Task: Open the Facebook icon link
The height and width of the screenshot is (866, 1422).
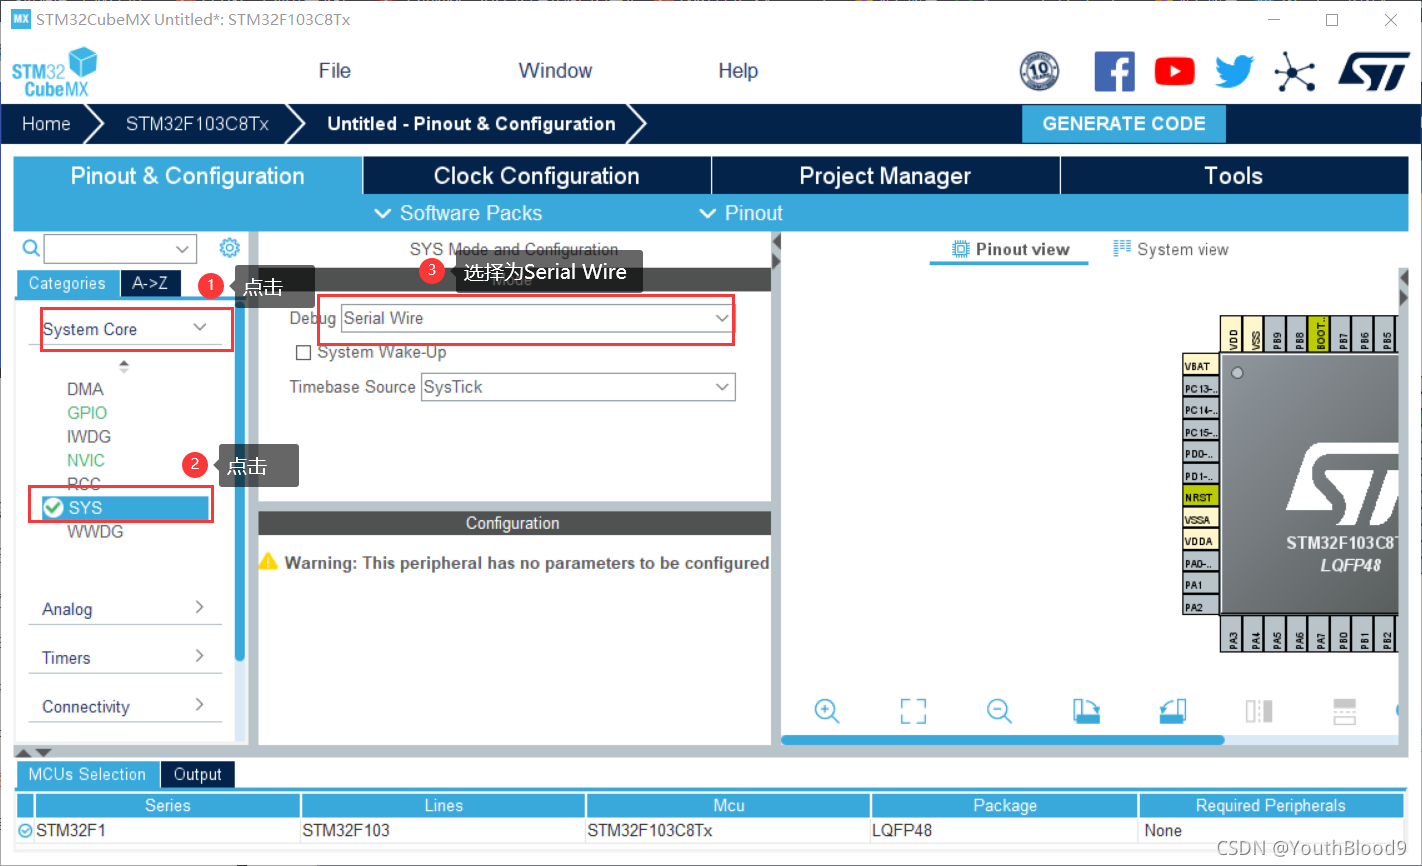Action: click(1114, 71)
